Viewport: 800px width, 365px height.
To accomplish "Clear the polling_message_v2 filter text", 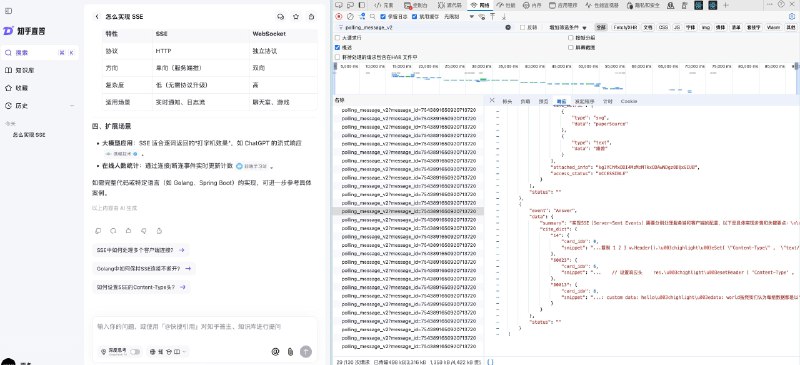I will click(x=508, y=28).
